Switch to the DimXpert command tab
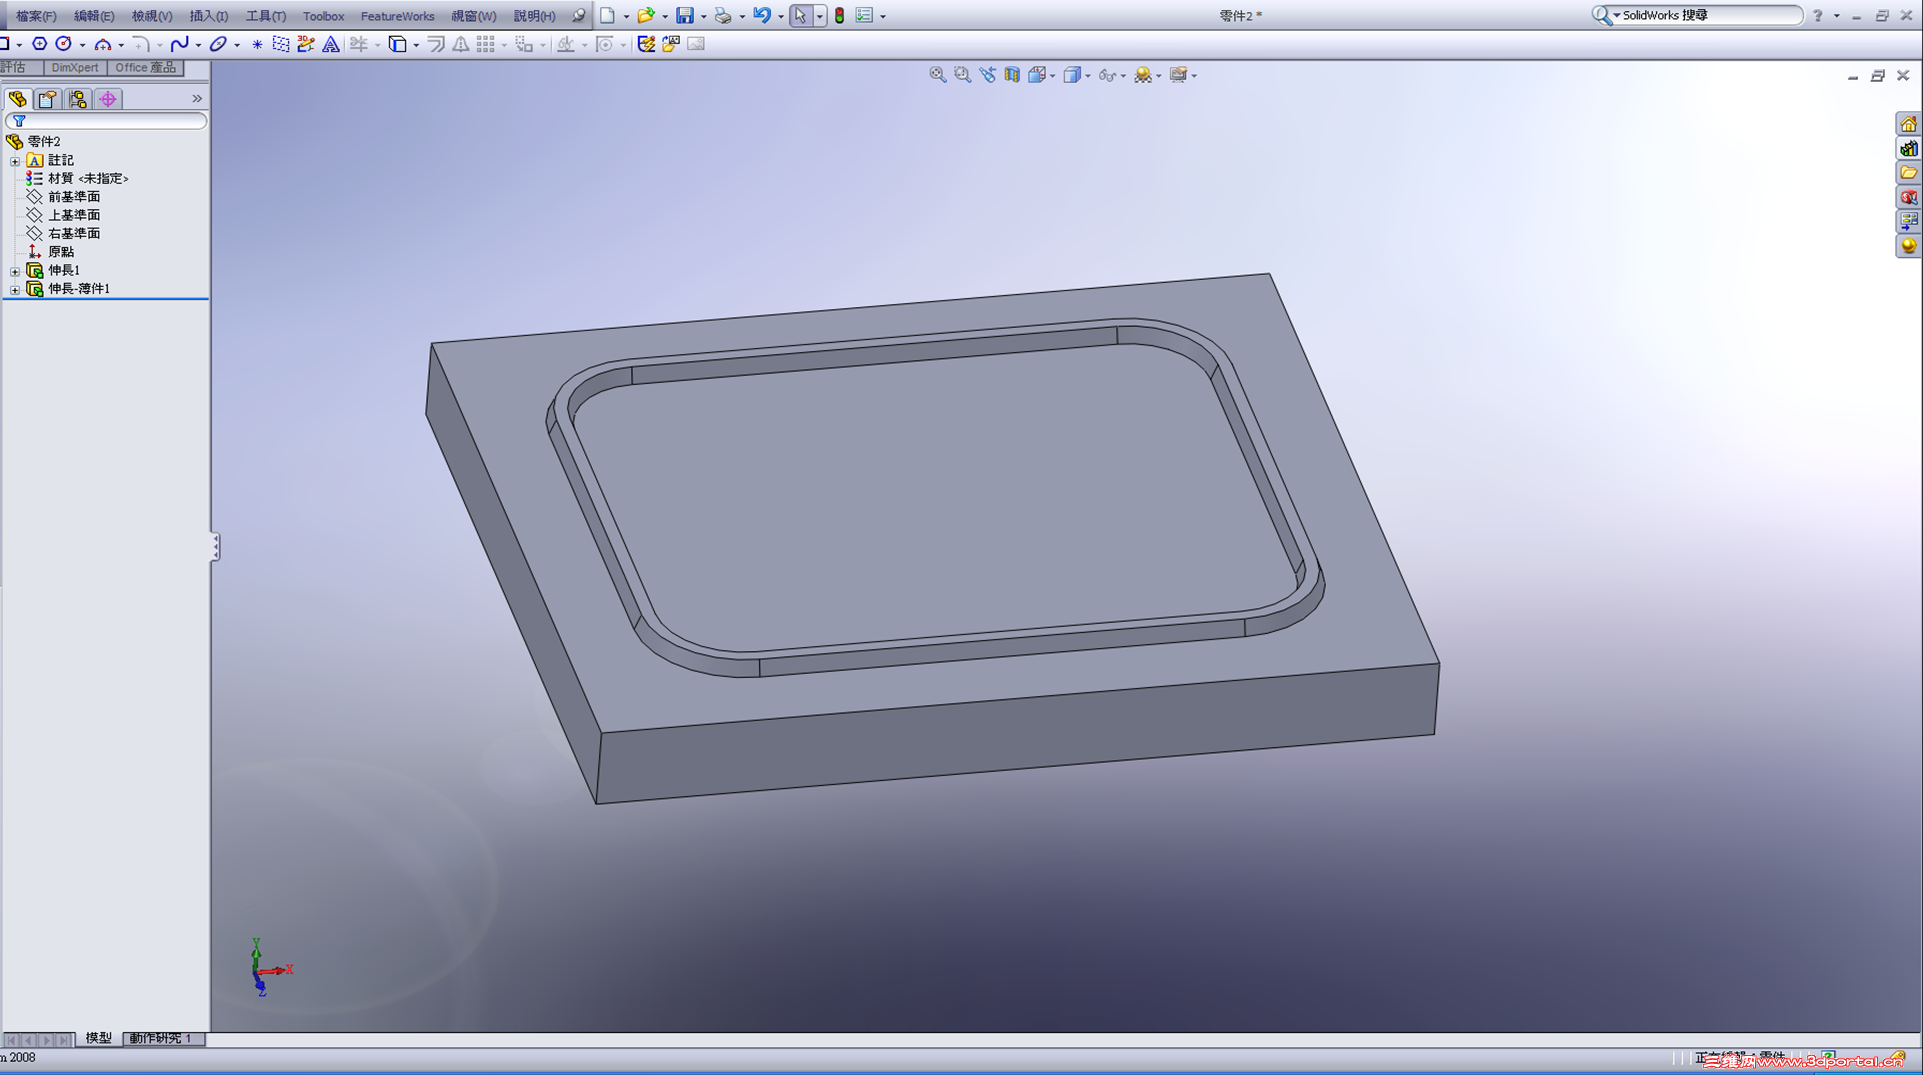 pos(75,68)
